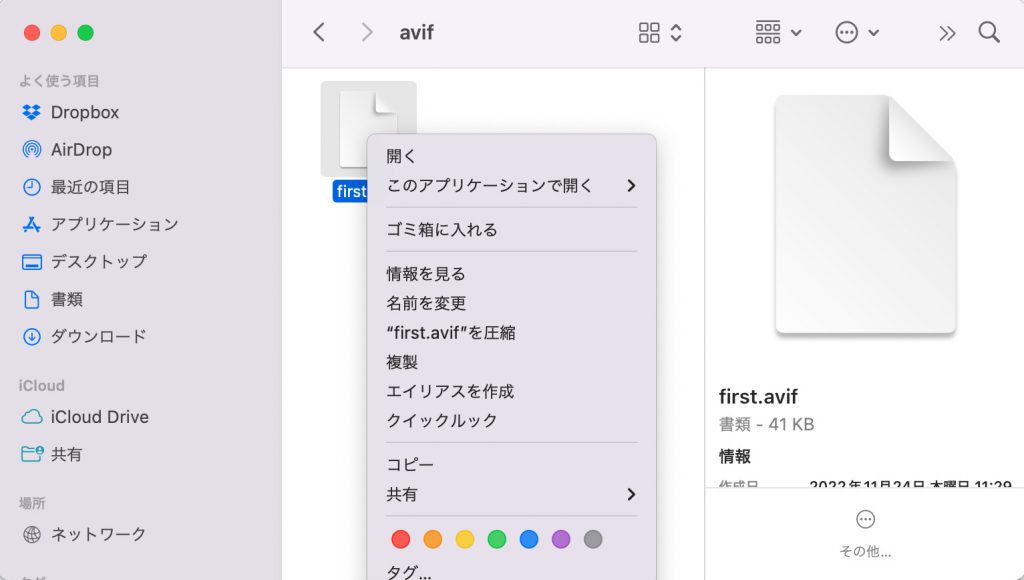Choose ゴミ箱に入れる from the context menu
Screen dimensions: 1024x580
pos(511,229)
